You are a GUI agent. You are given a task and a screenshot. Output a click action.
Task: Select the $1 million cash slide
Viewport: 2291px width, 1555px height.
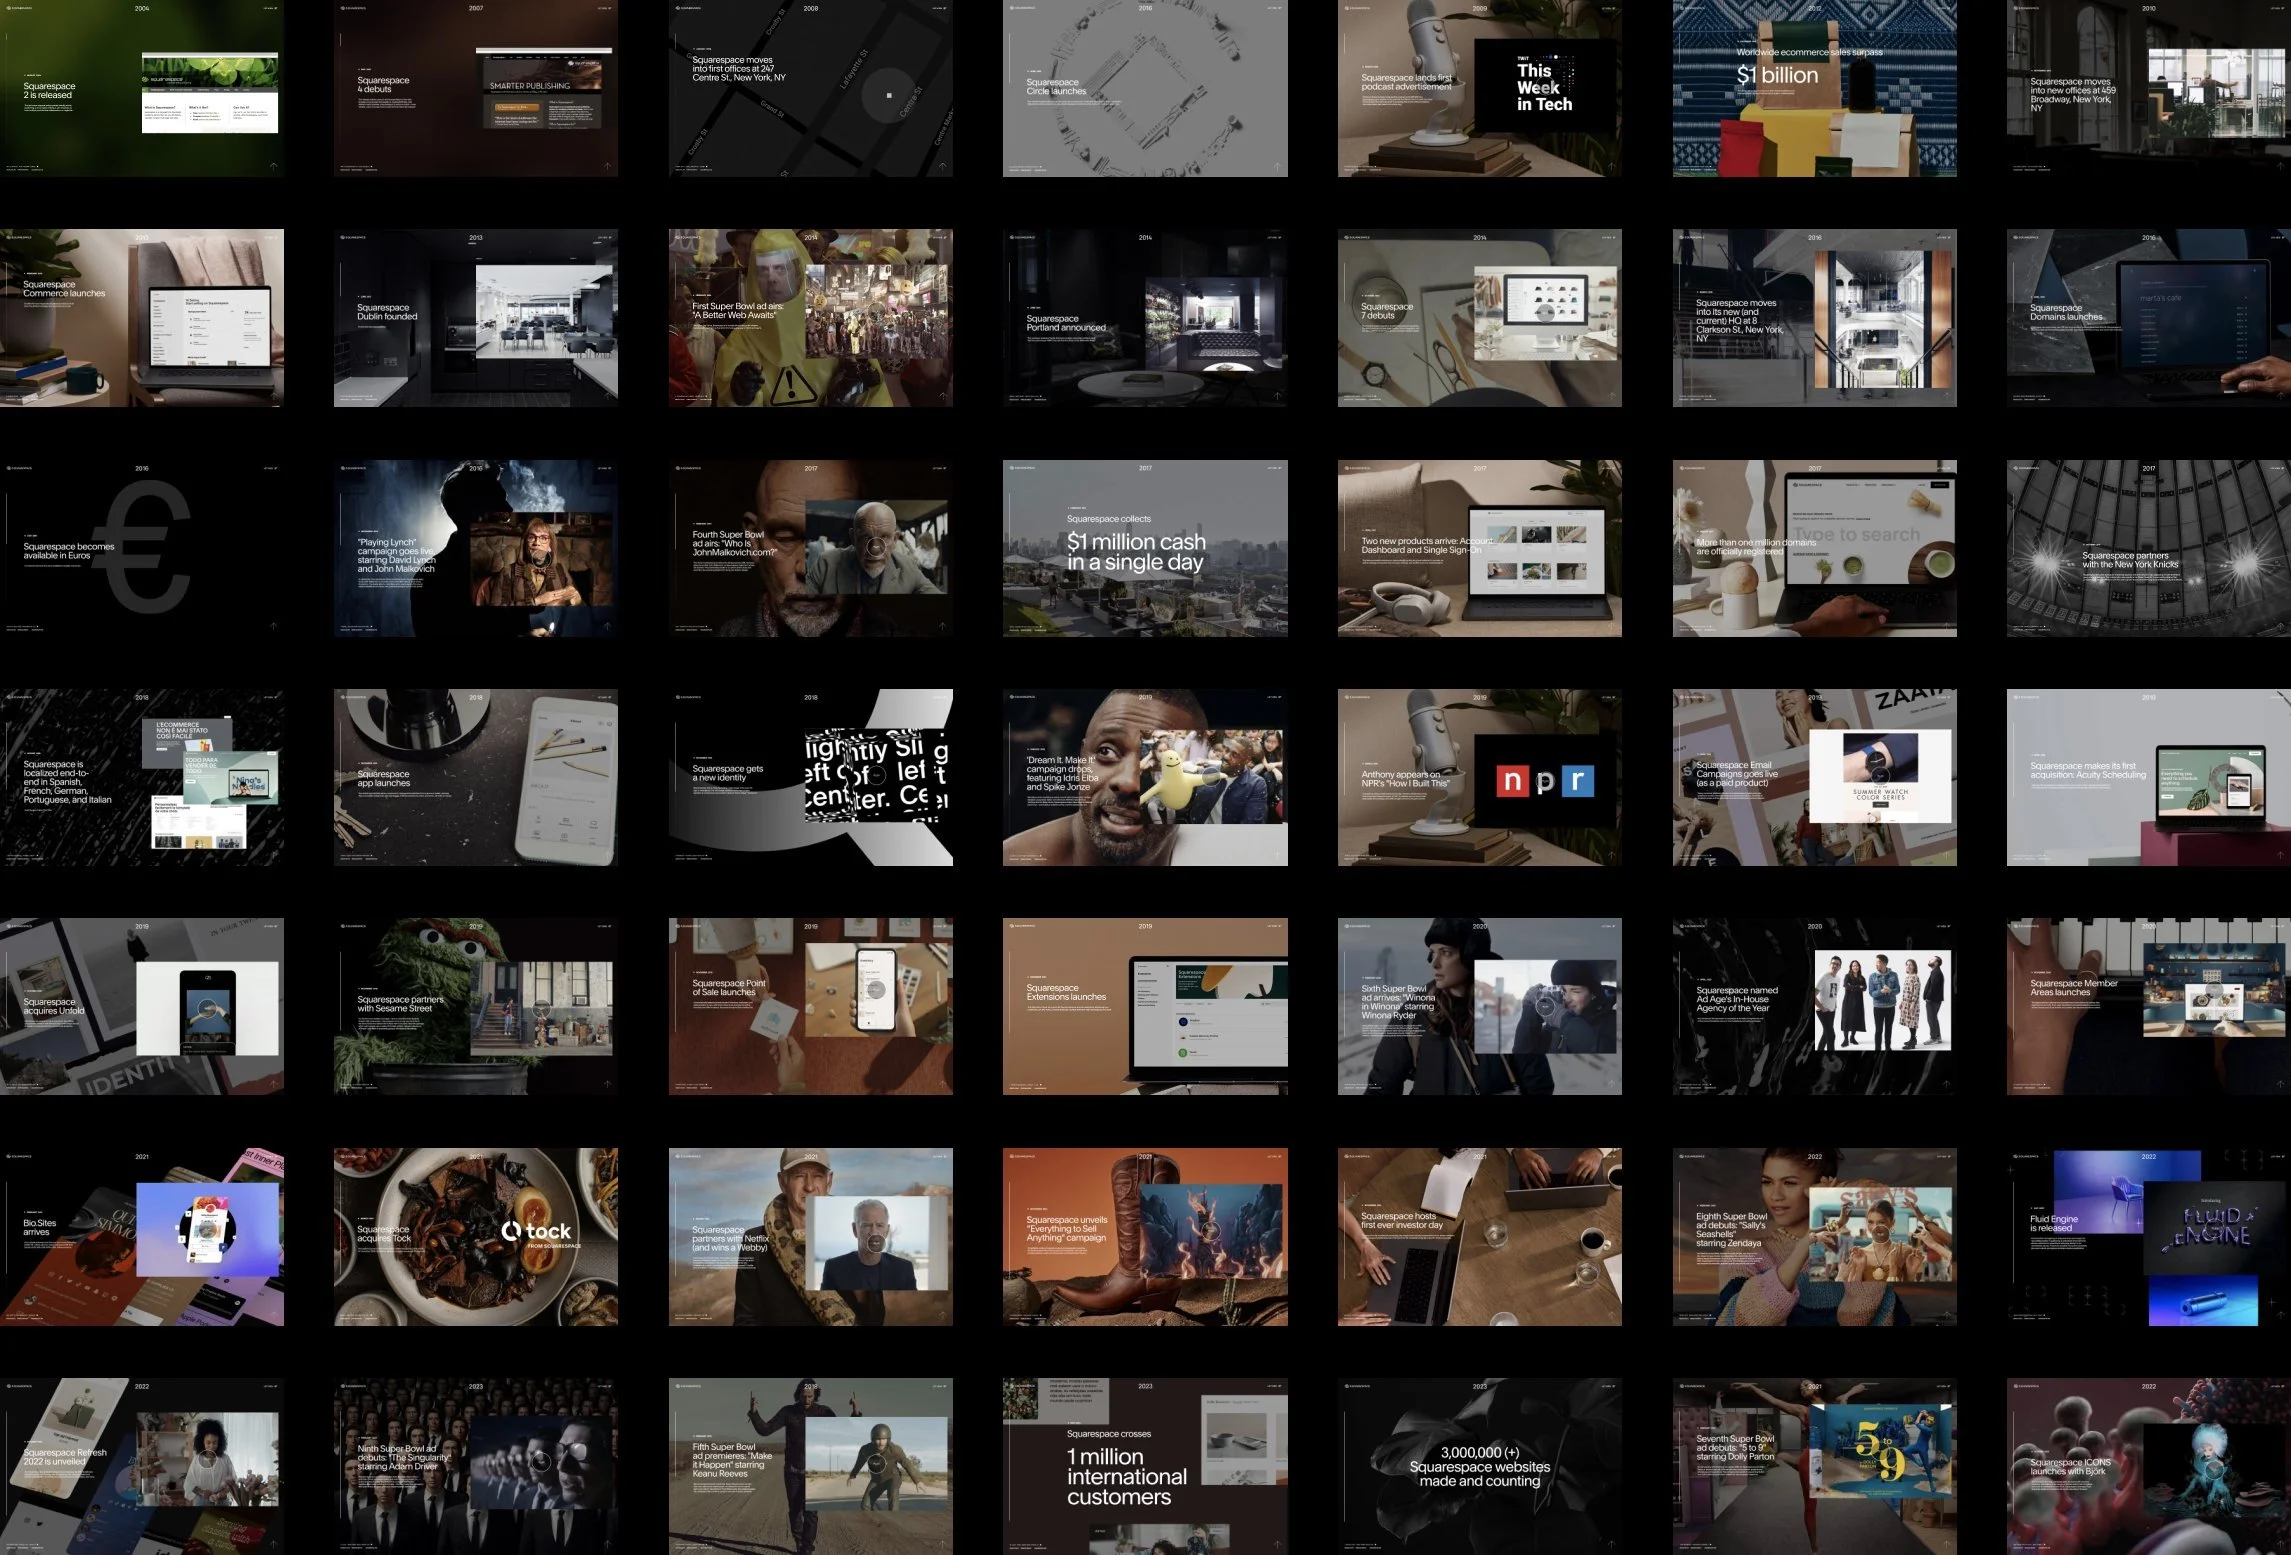tap(1145, 548)
